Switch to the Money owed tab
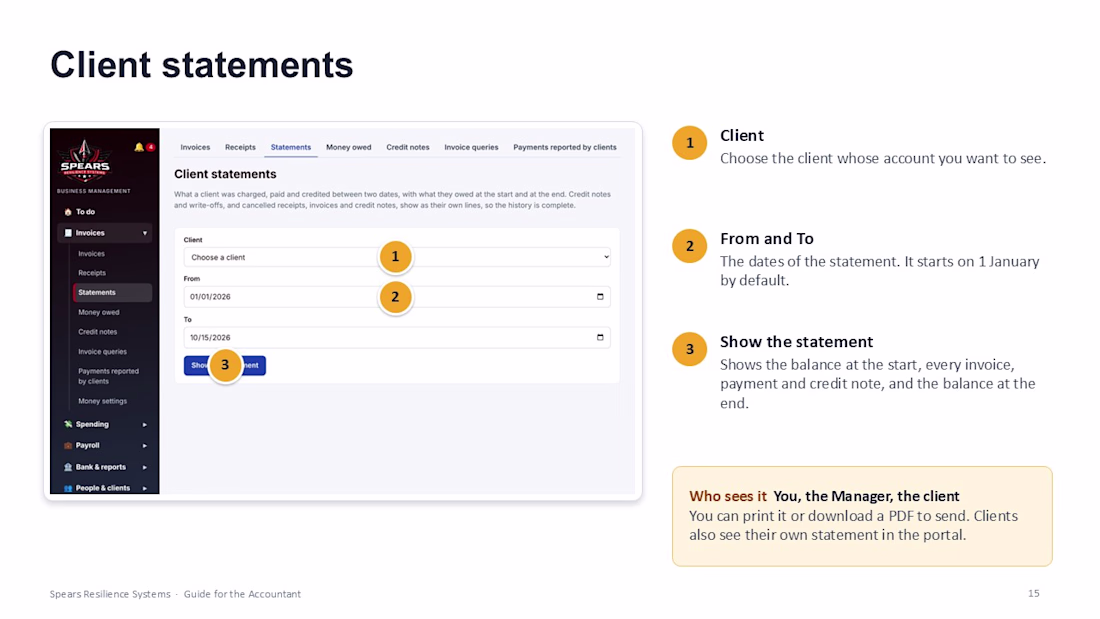1100x619 pixels. [349, 147]
